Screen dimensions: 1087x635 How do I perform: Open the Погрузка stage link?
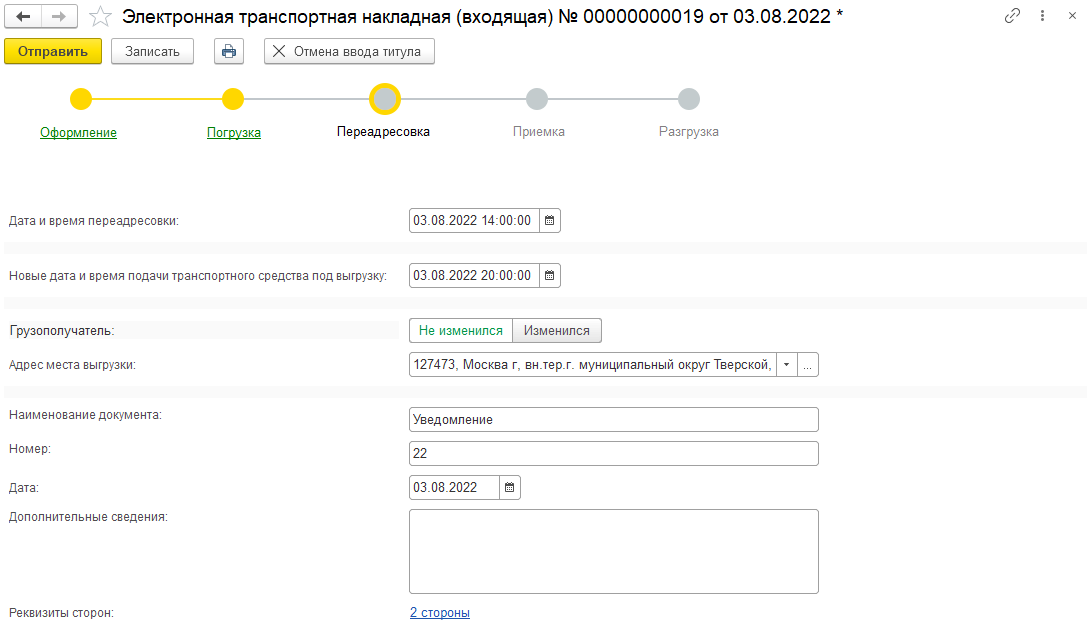234,132
